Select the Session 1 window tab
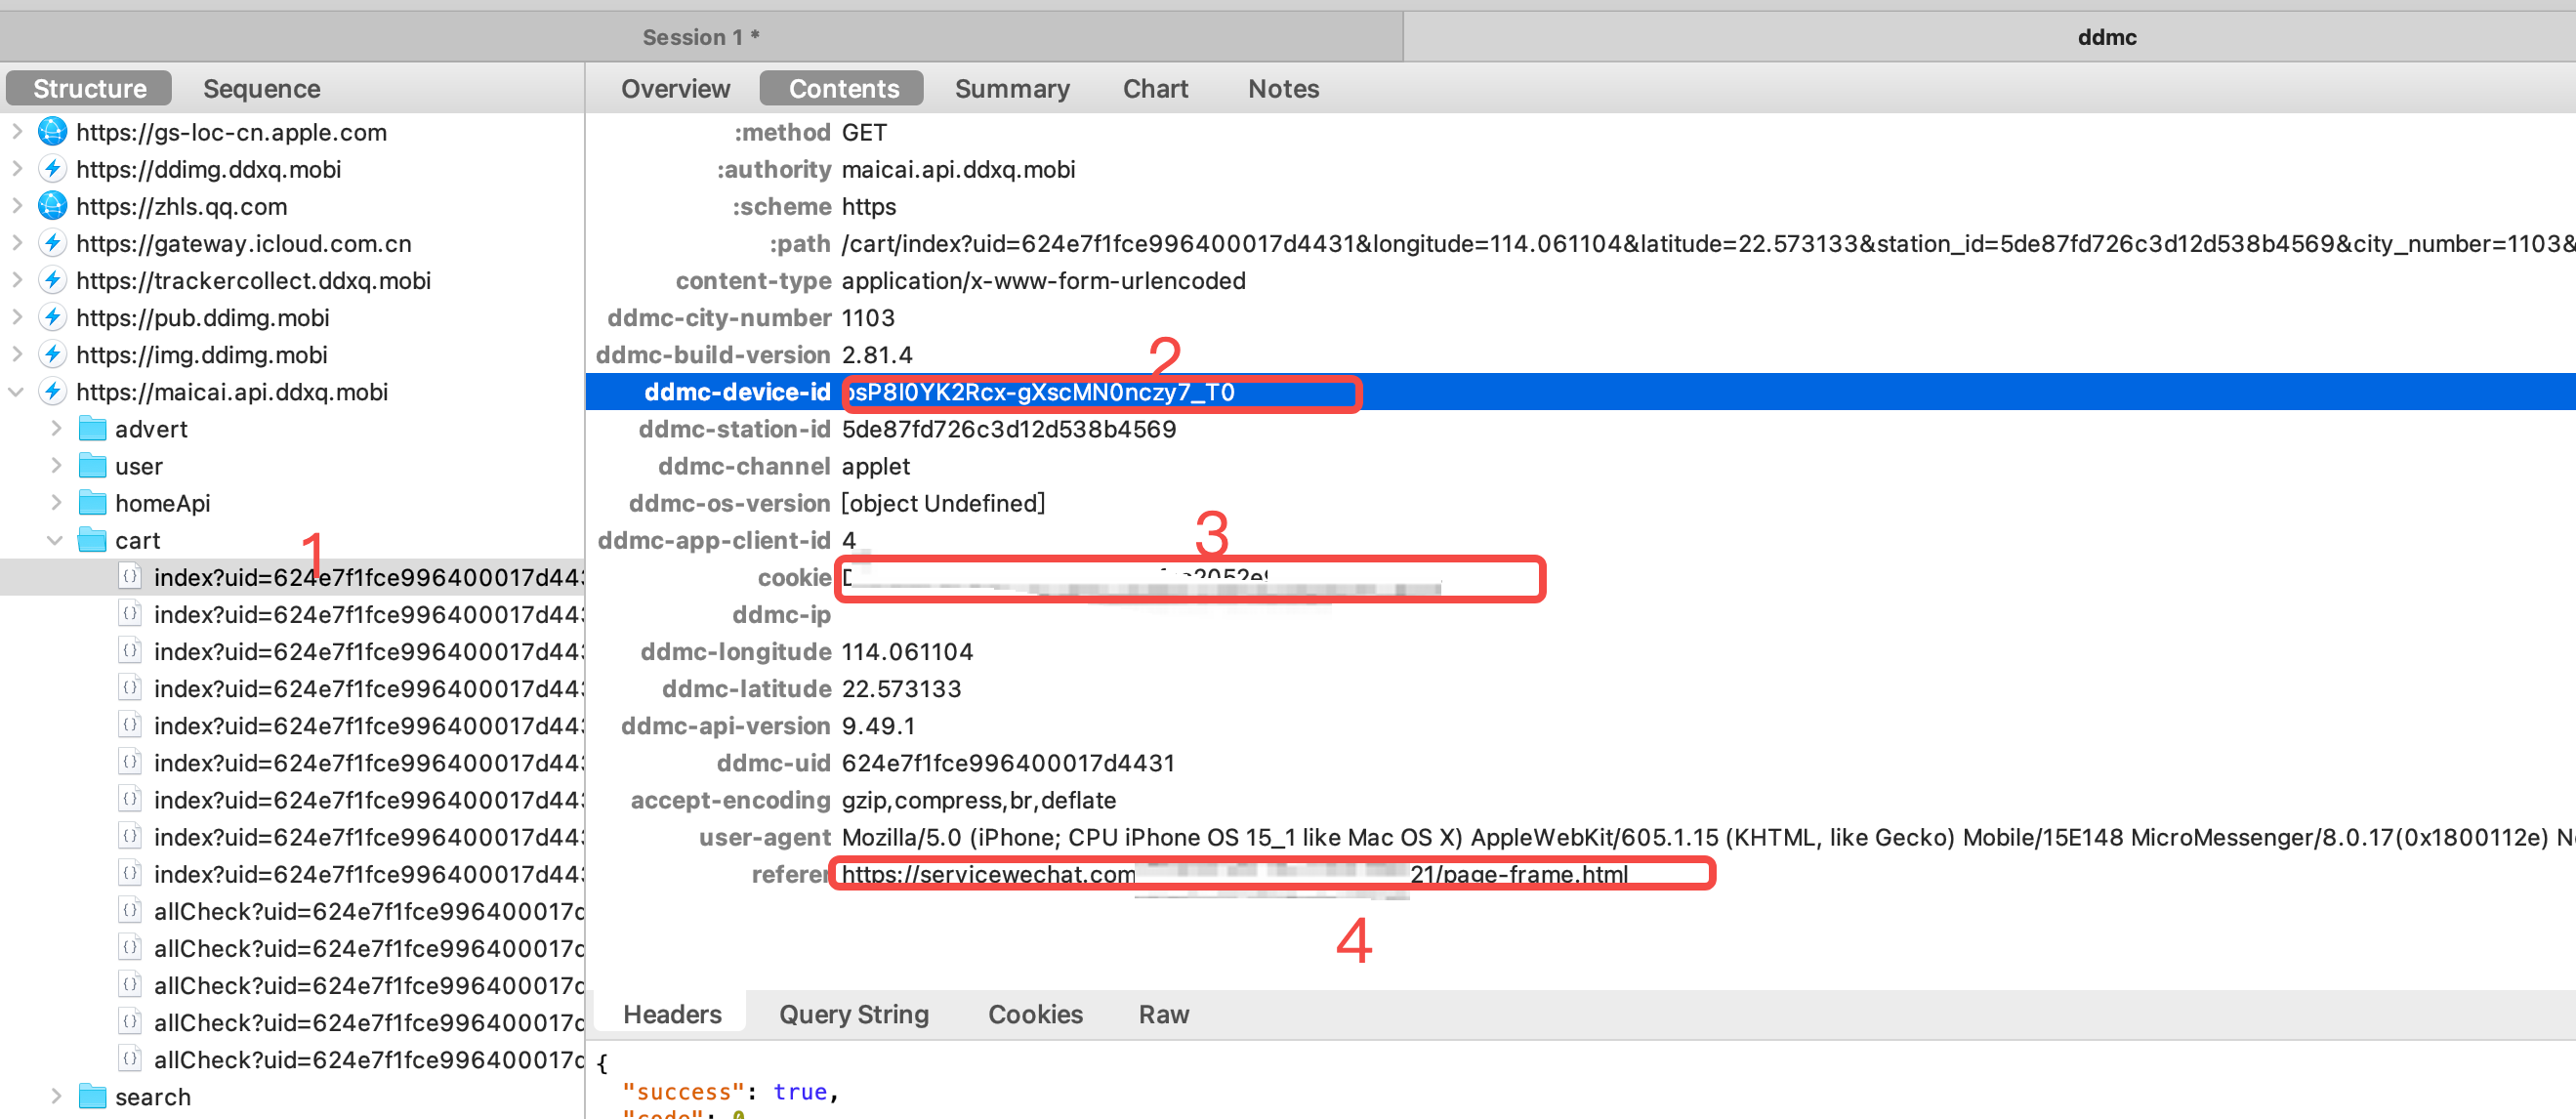Screen dimensions: 2576x1119 tap(700, 37)
